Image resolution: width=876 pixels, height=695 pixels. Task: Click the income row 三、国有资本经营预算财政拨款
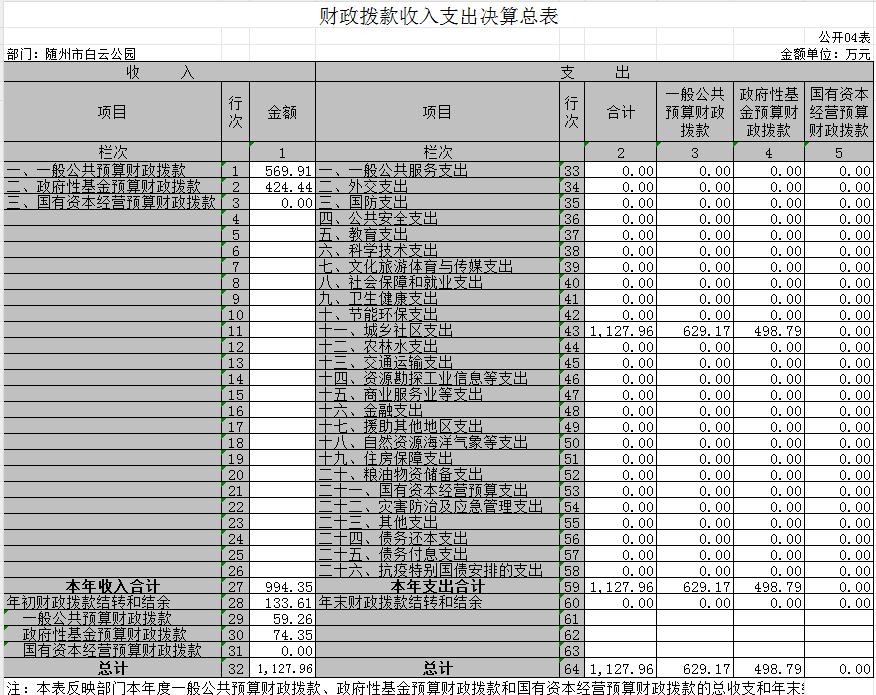coord(111,202)
